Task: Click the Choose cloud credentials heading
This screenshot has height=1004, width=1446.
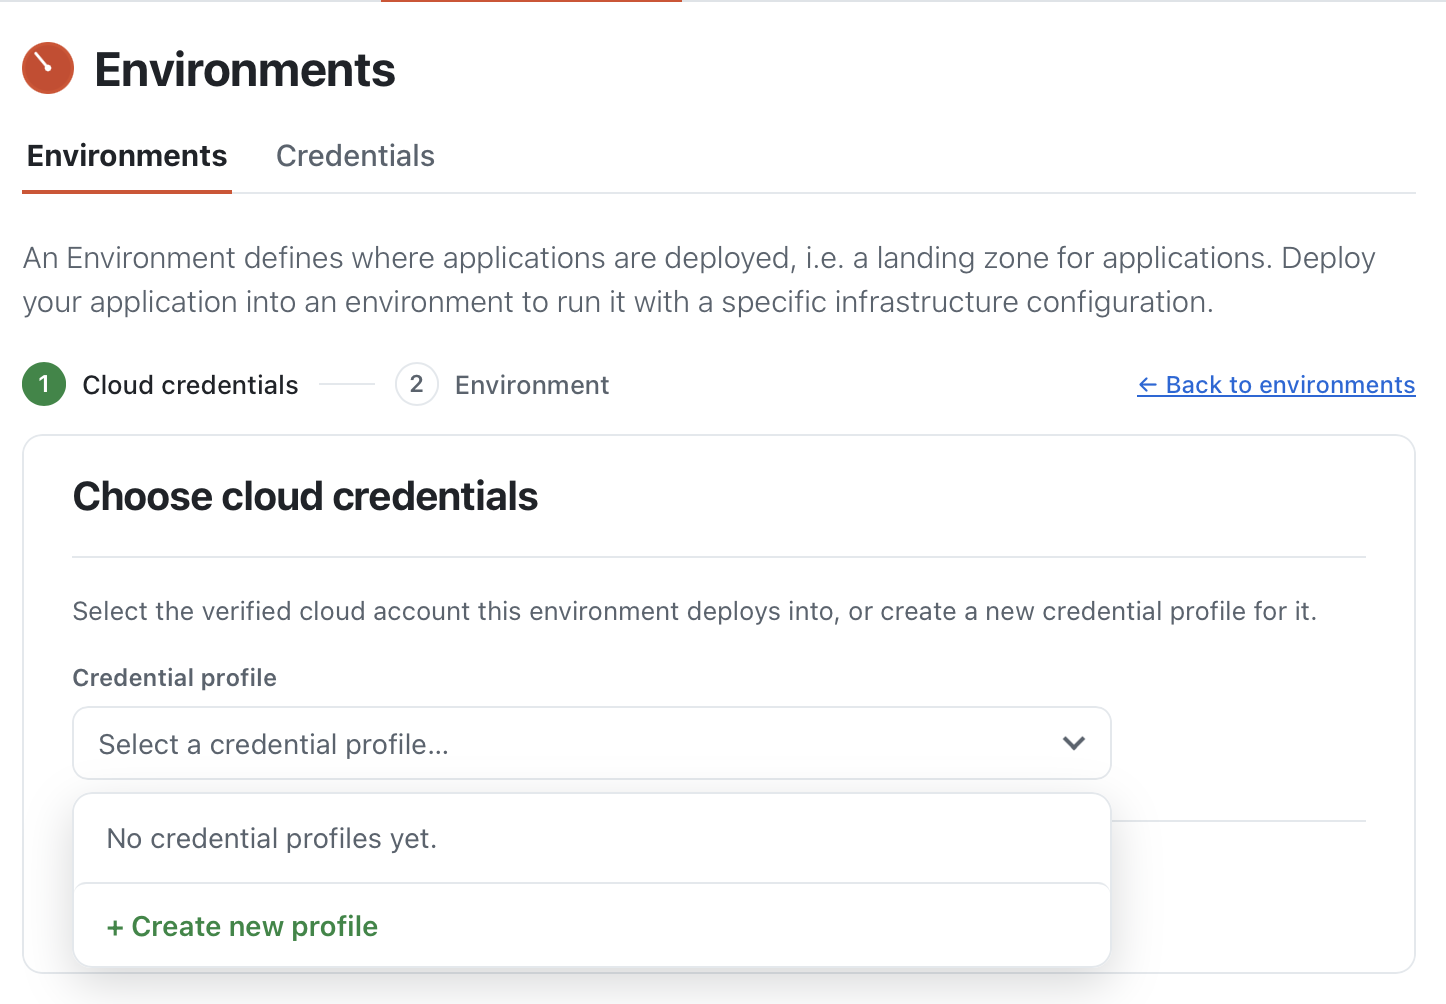Action: [x=305, y=496]
